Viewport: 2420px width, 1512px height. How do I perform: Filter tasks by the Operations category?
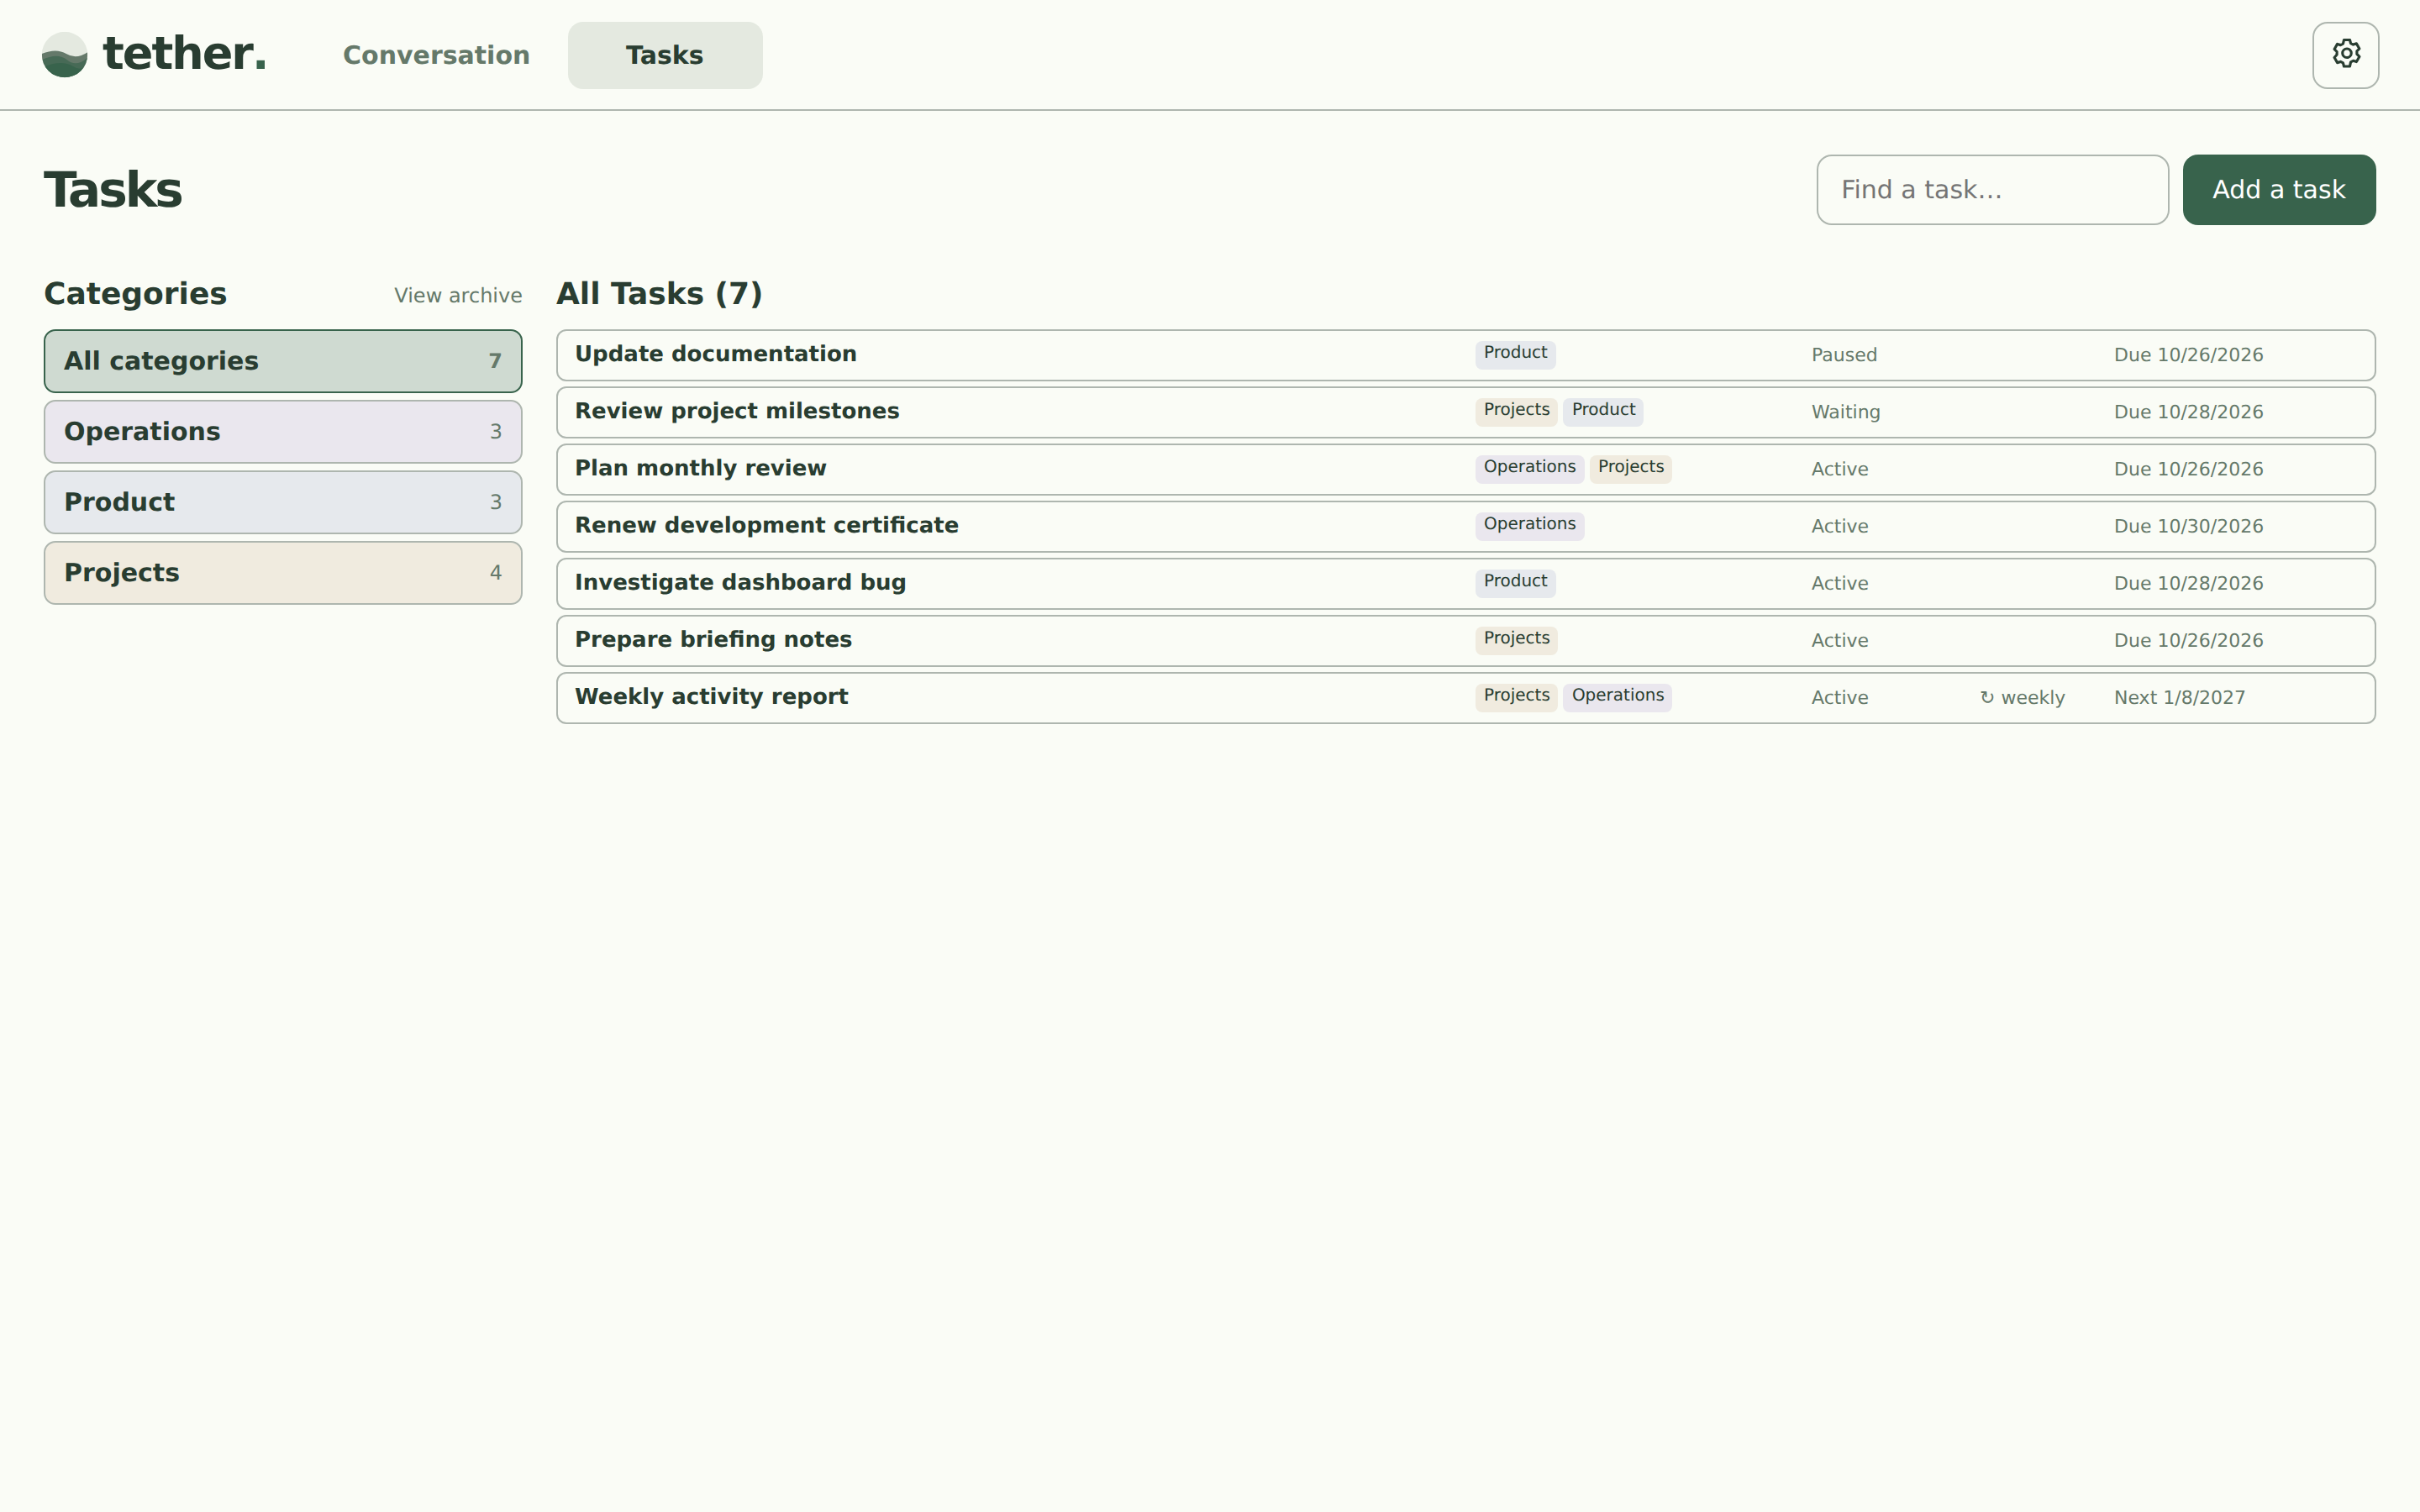point(283,432)
